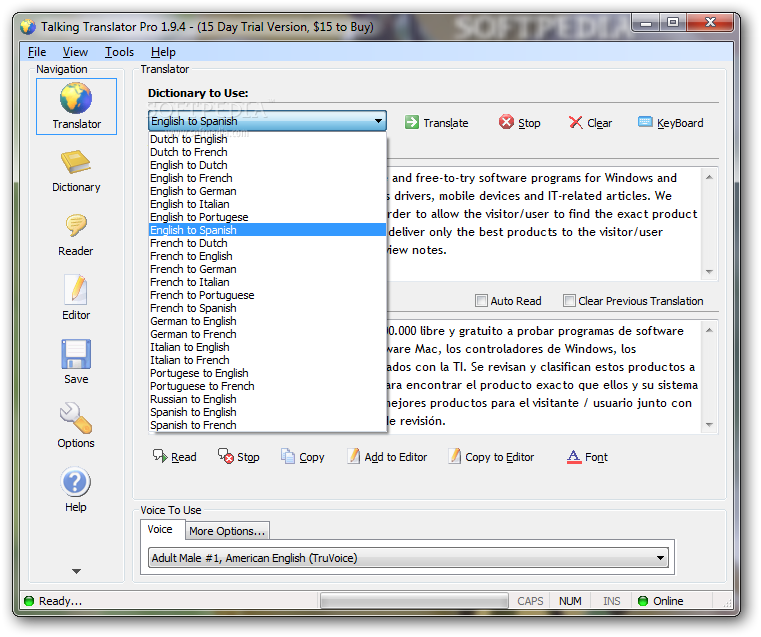Pick Russian to English in dropdown
This screenshot has width=761, height=637.
[267, 399]
